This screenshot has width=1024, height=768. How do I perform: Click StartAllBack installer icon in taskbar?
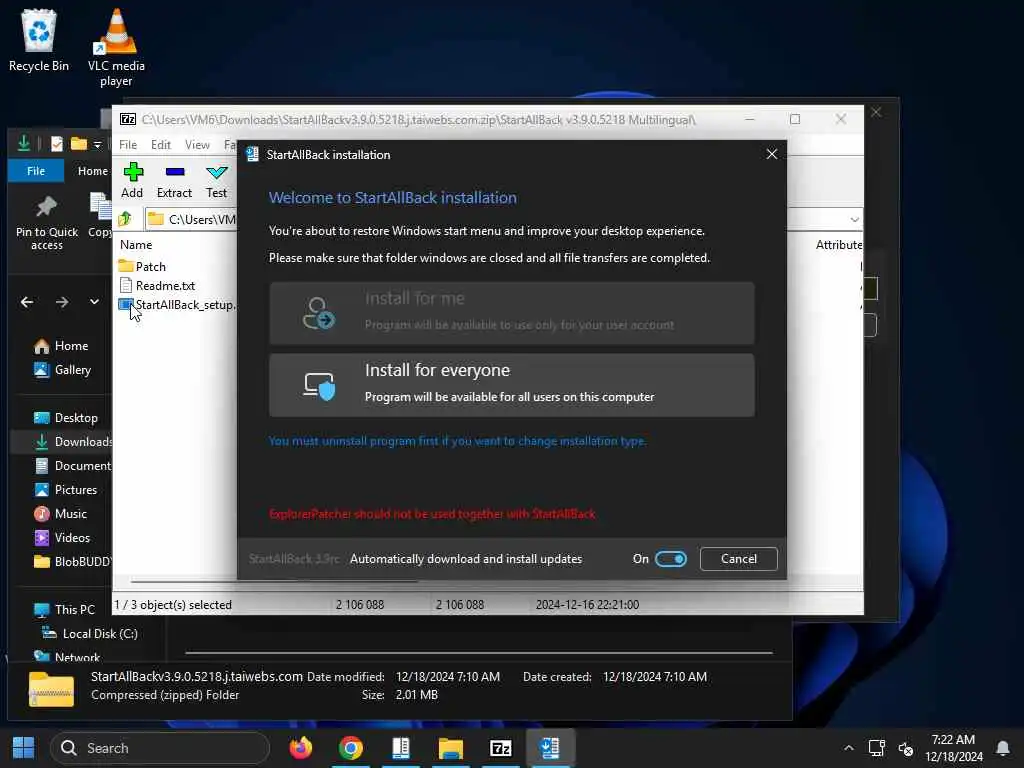tap(550, 747)
